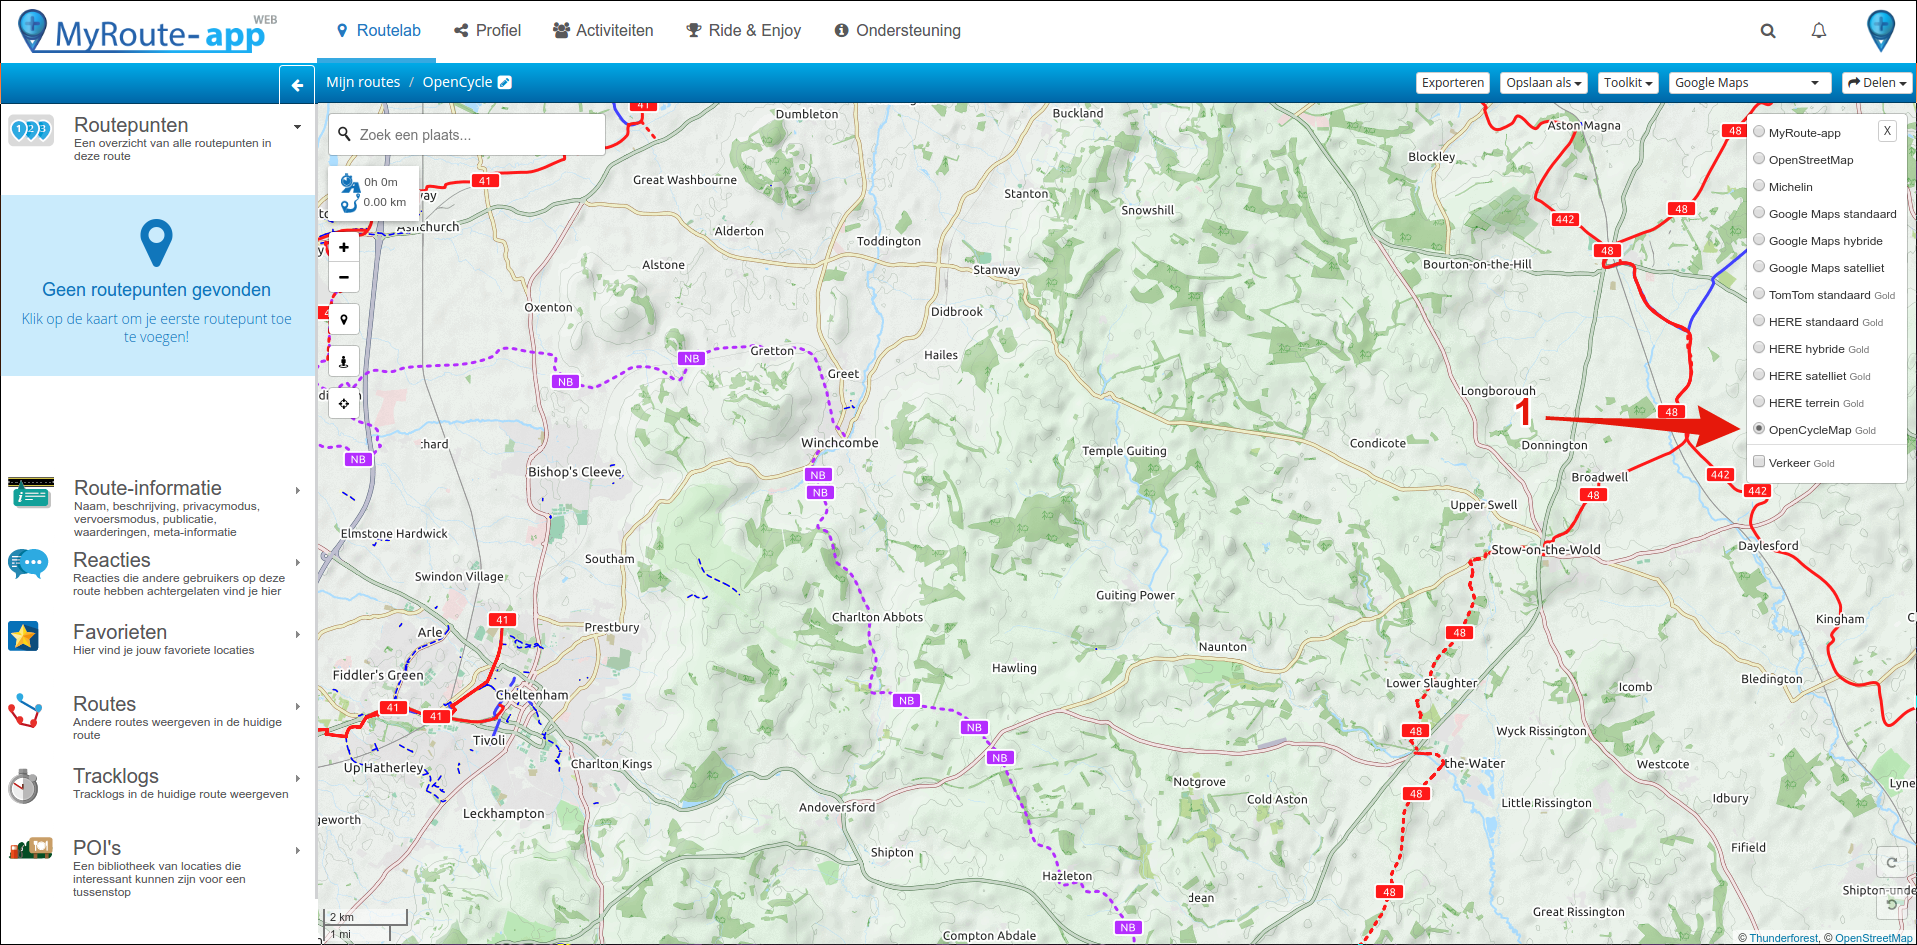Collapse sidebar with back arrow button
The image size is (1917, 945).
tap(297, 85)
